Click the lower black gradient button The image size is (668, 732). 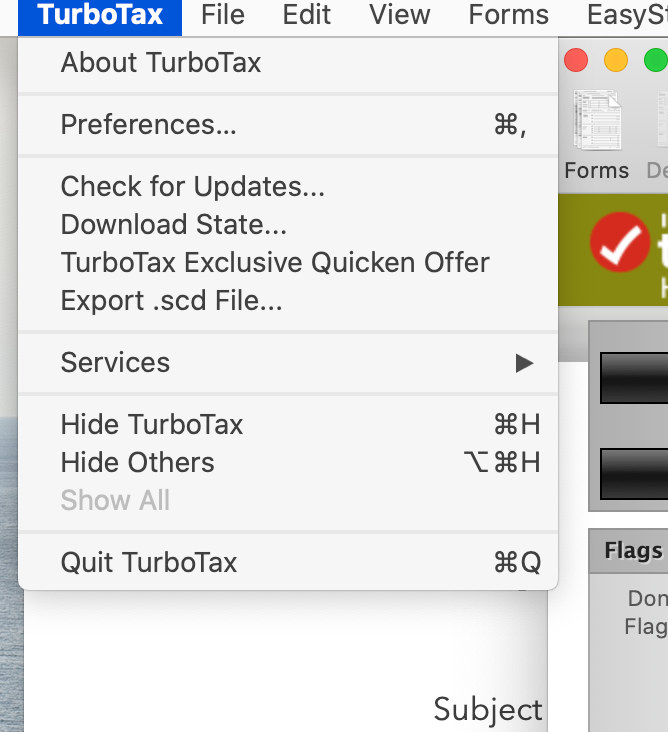coord(634,474)
